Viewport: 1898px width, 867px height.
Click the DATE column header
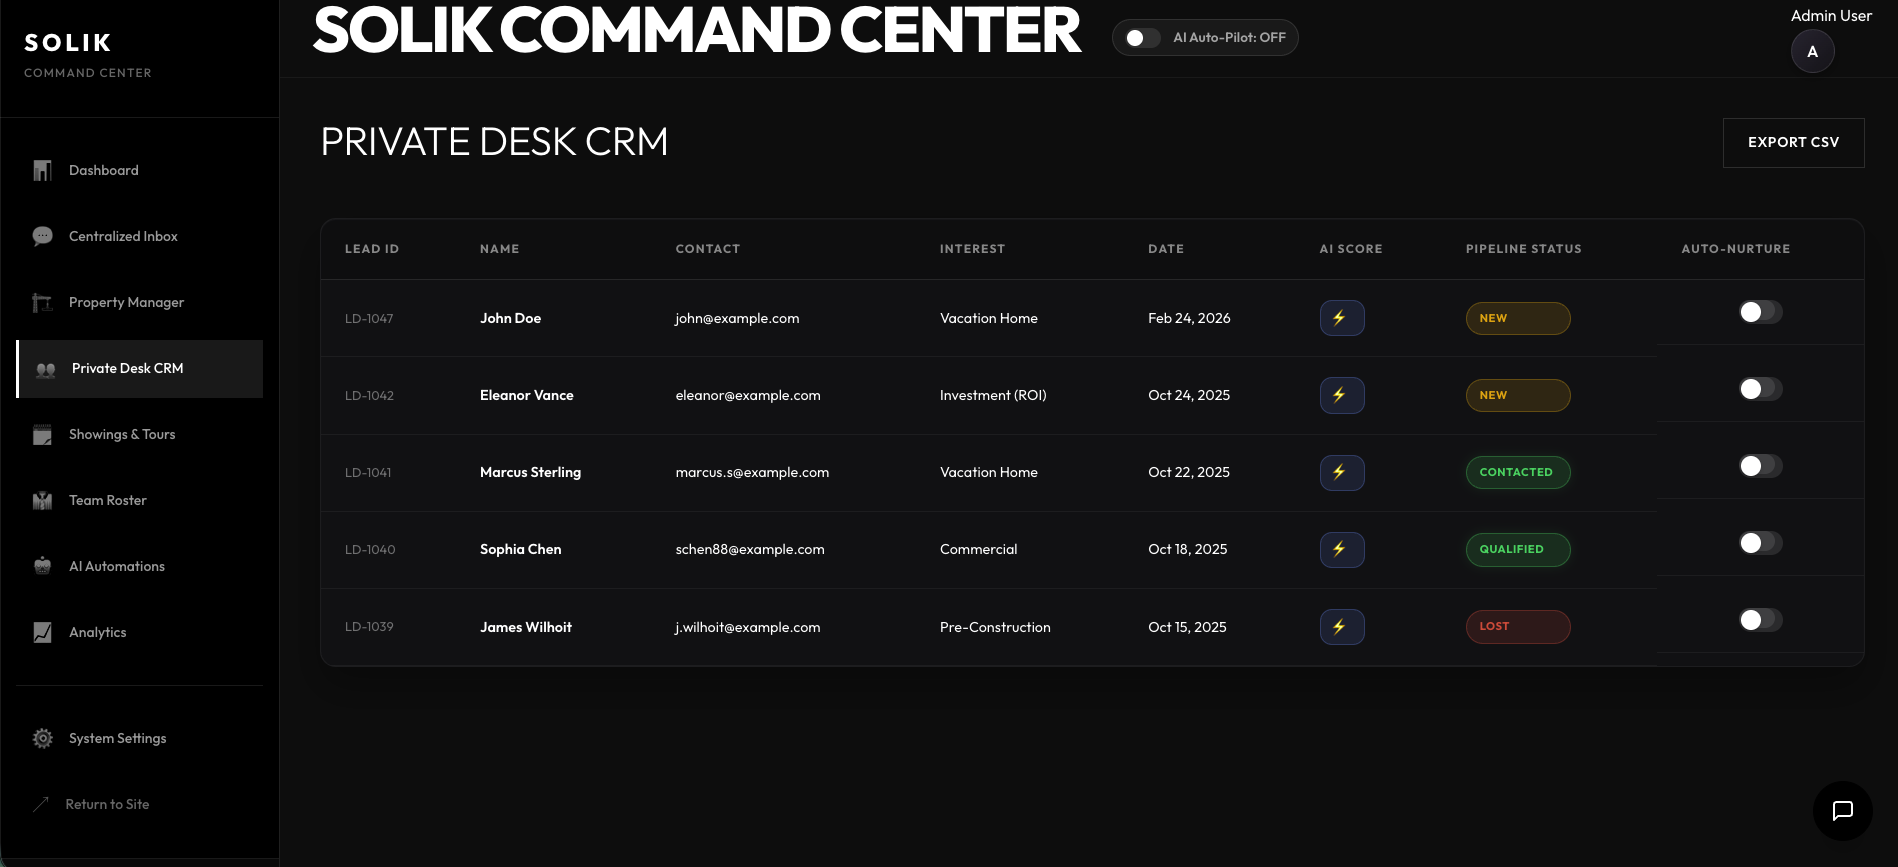tap(1166, 249)
